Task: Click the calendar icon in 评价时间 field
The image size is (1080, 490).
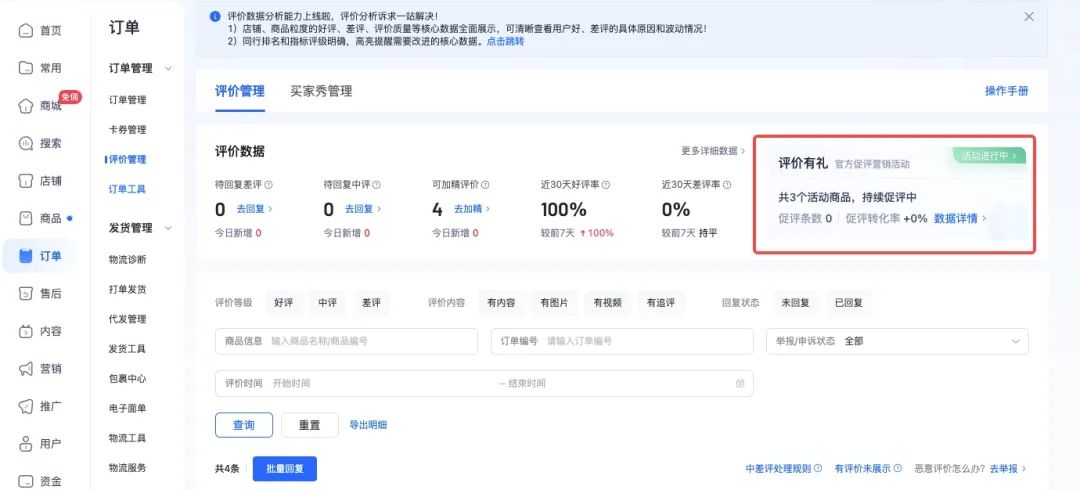Action: (x=740, y=384)
